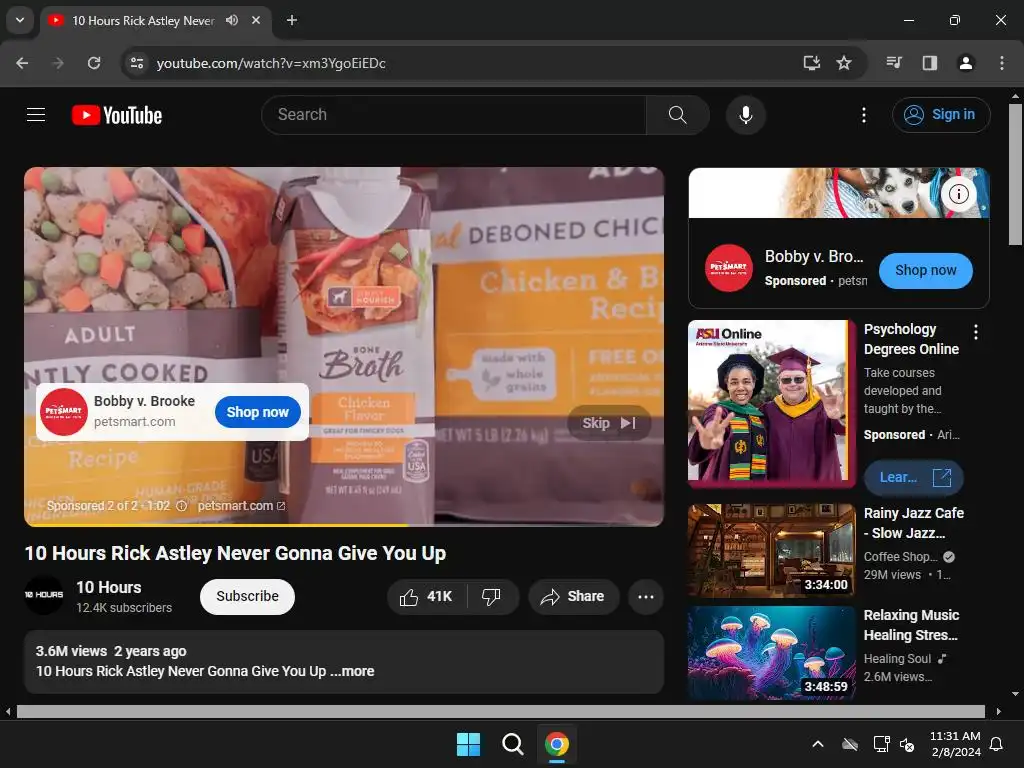Open Relaxing Music jellyfish video thumbnail

tap(771, 653)
